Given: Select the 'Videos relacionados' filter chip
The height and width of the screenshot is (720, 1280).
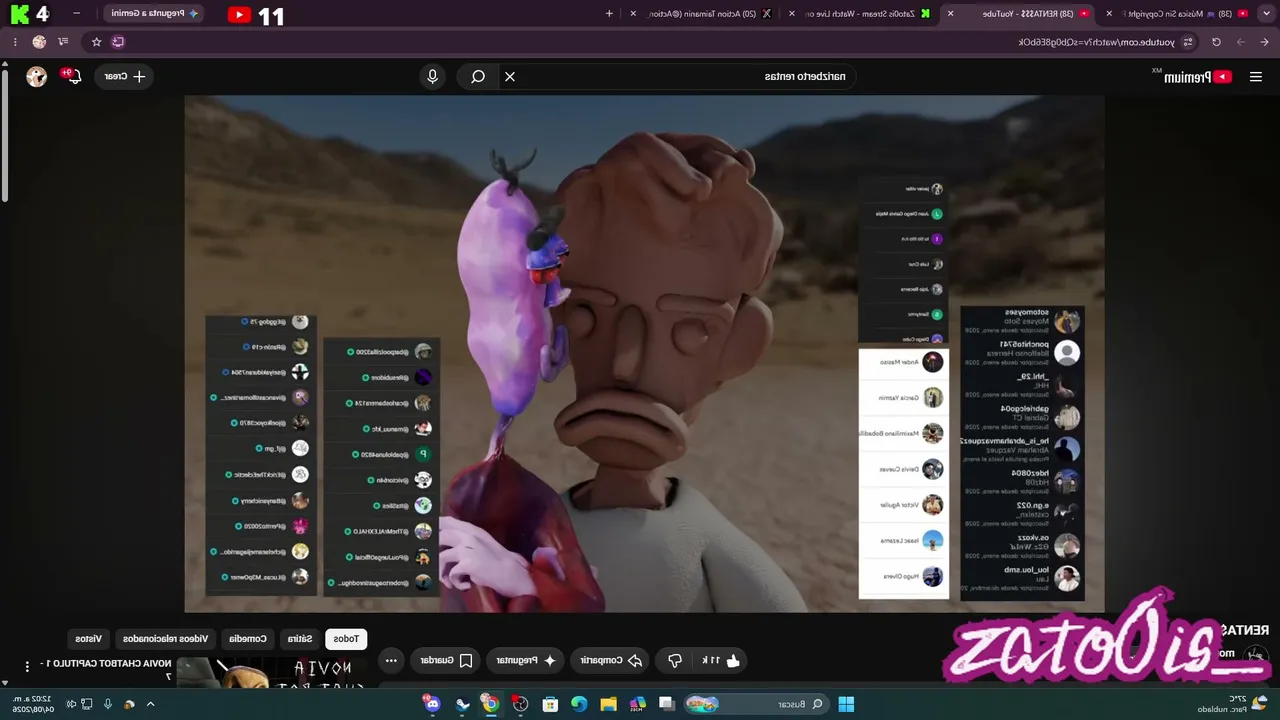Looking at the screenshot, I should pos(166,638).
